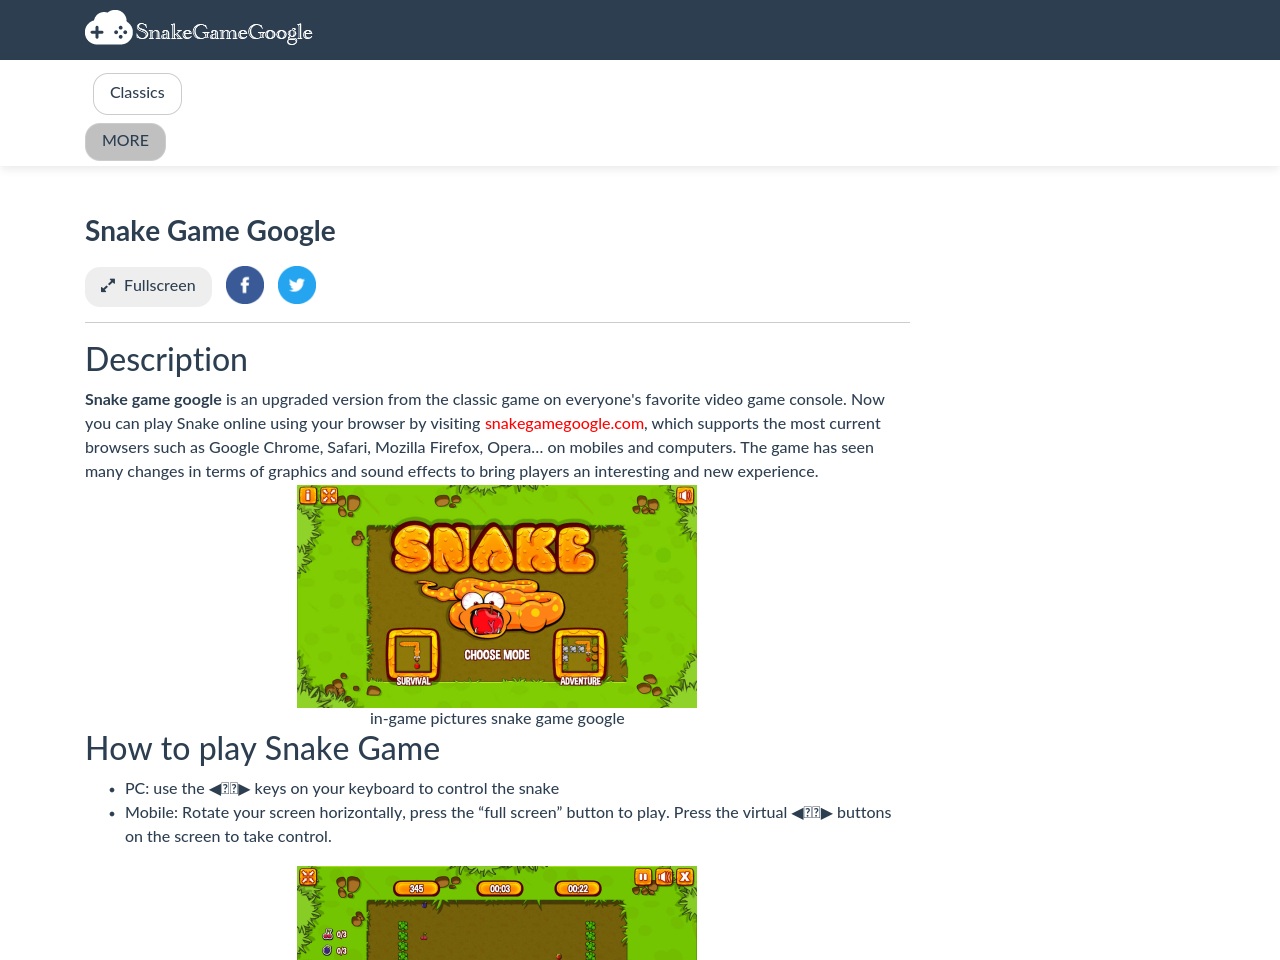Click the "CHOOSE MODE" label in the picture
The height and width of the screenshot is (960, 1280).
tap(497, 655)
